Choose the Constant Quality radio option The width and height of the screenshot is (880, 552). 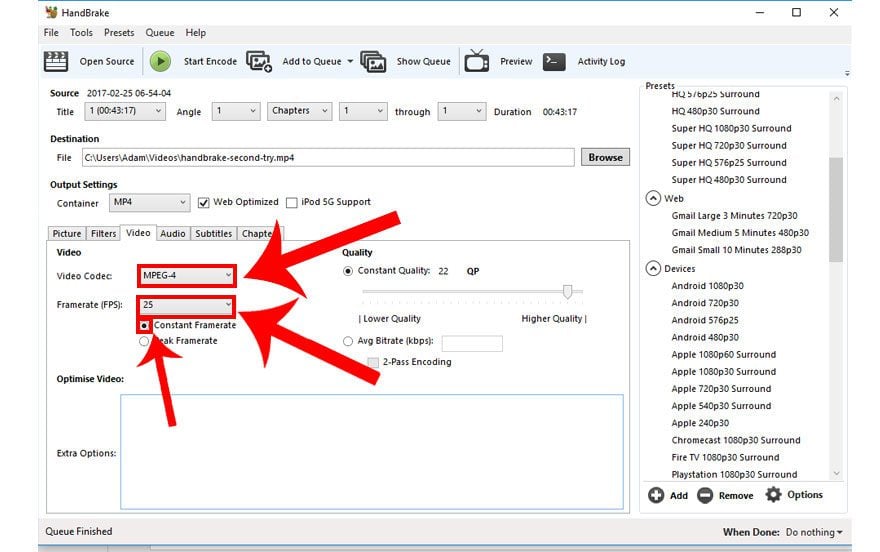[x=348, y=271]
